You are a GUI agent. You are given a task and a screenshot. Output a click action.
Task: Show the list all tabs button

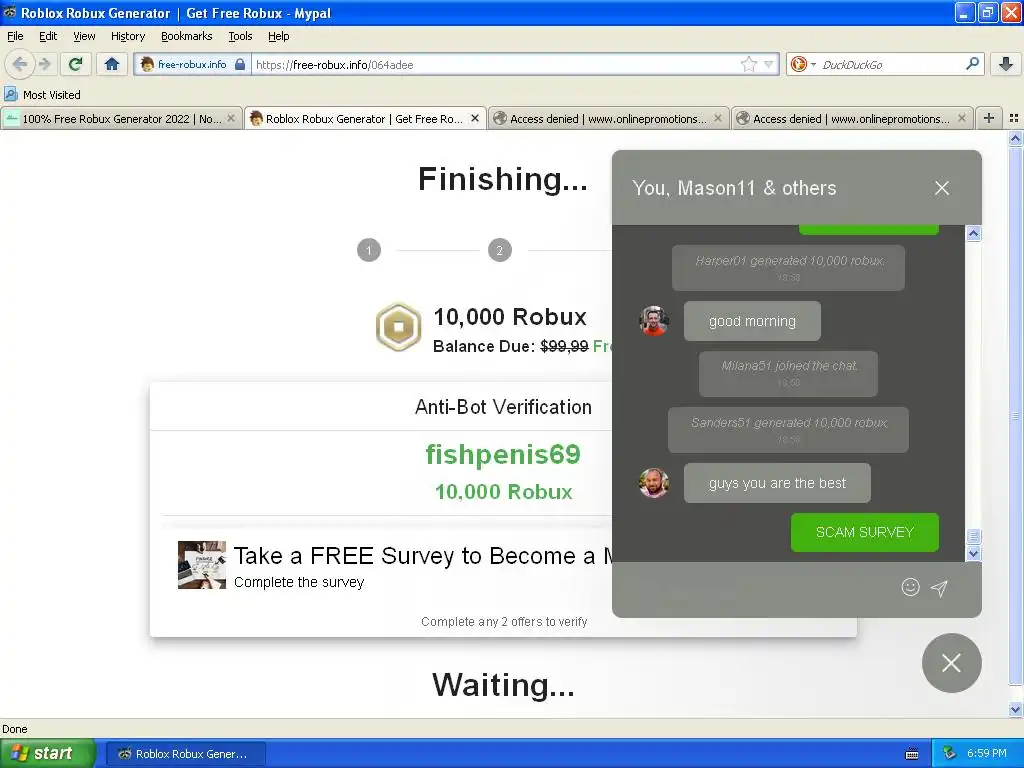1014,118
